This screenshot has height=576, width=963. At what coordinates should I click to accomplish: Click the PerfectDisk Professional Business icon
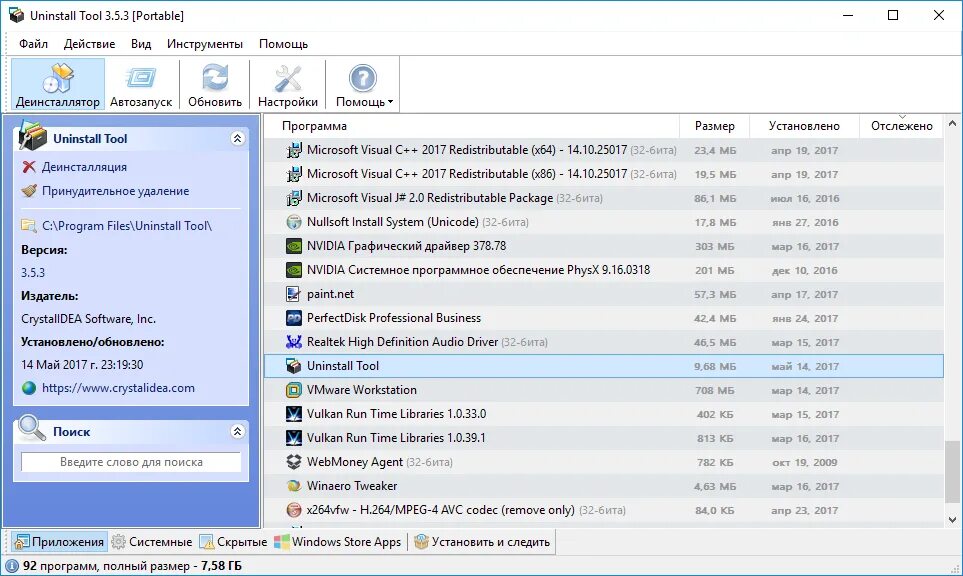coord(294,317)
